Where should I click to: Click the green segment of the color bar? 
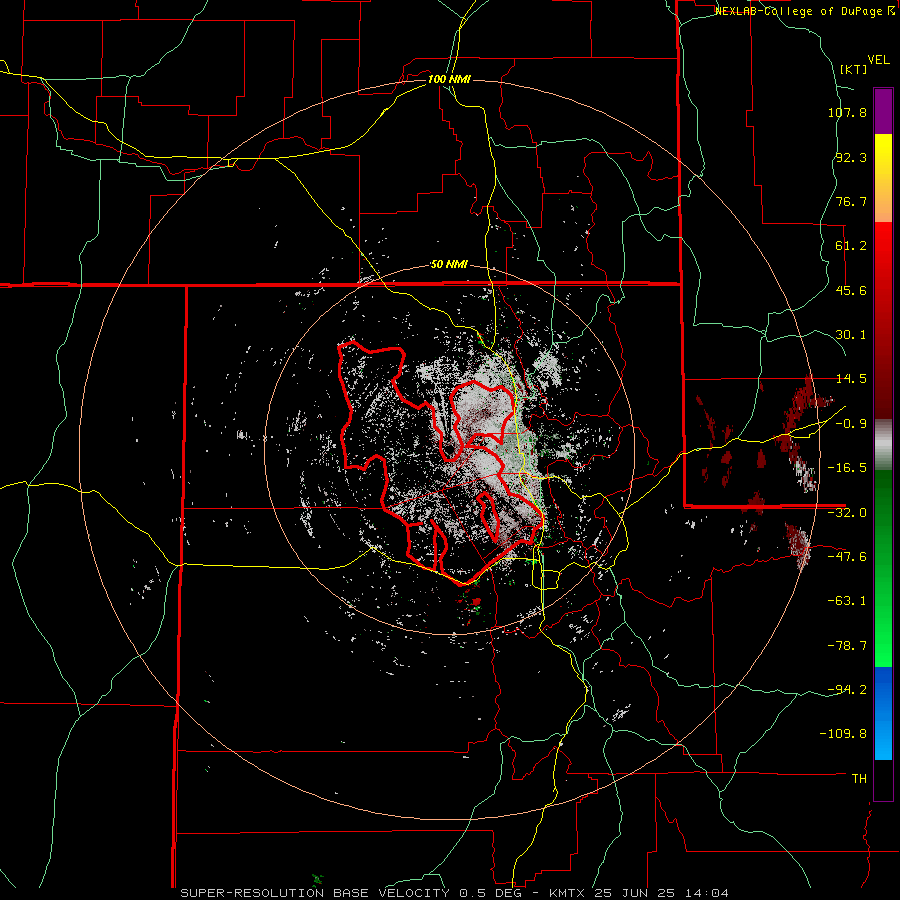pos(883,568)
